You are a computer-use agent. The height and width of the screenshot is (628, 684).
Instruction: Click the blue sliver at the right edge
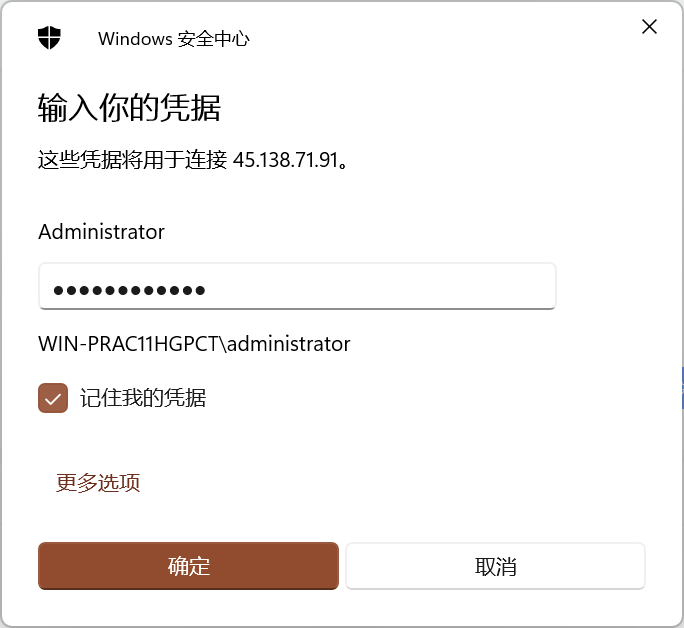coord(682,388)
